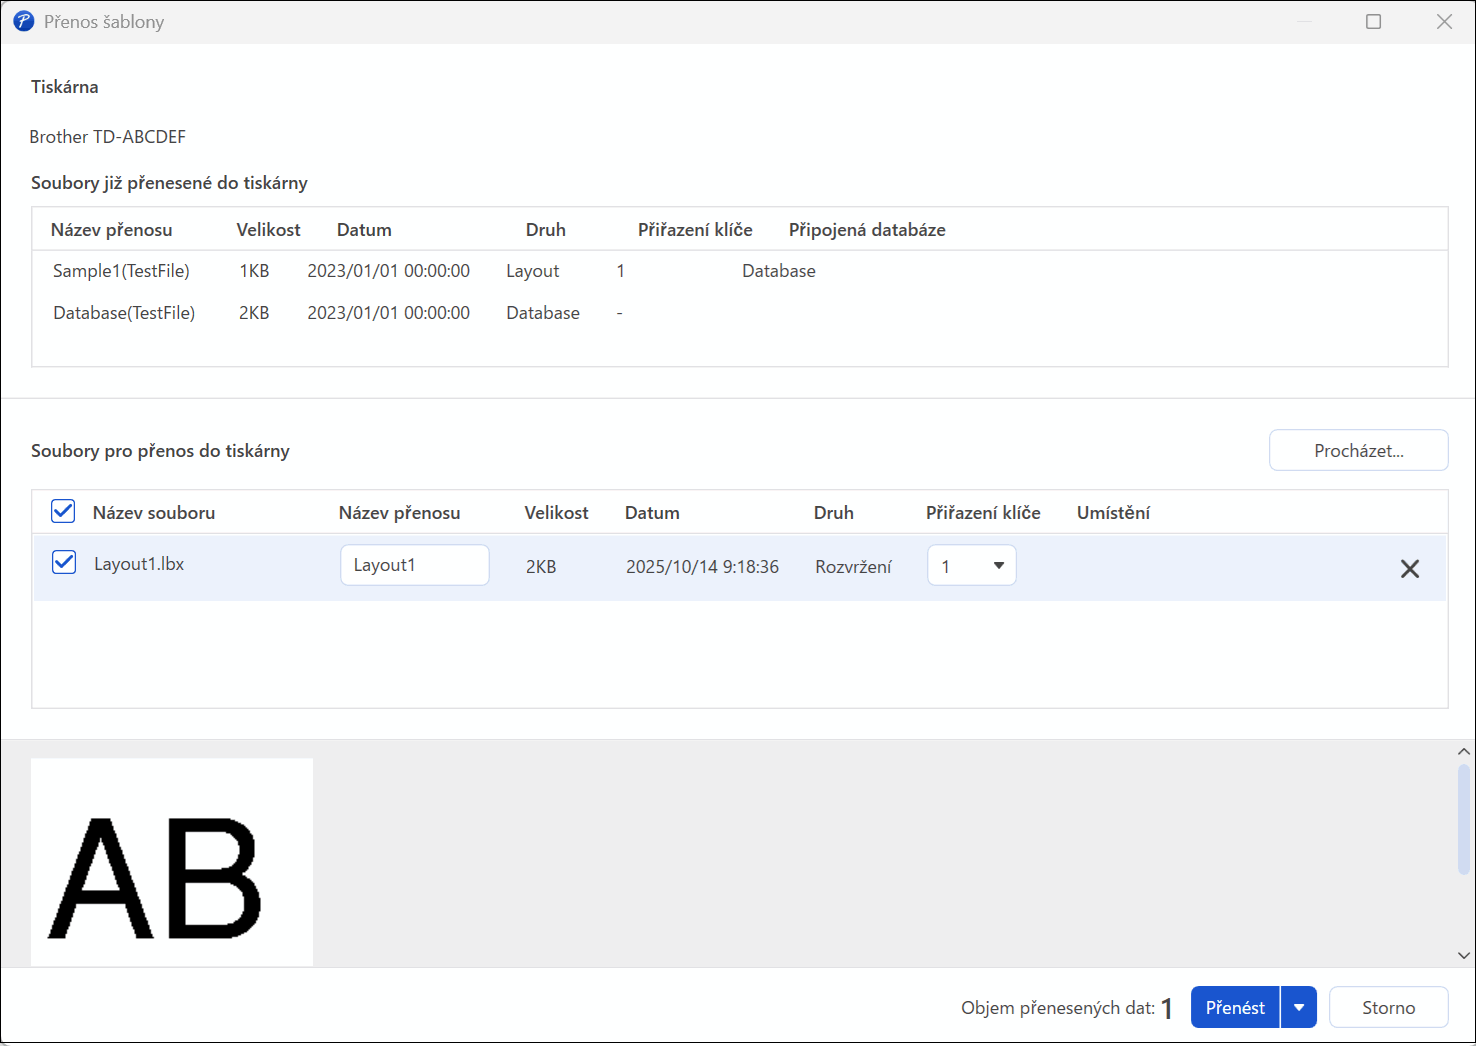
Task: Open file browser with Procházet button
Action: point(1358,451)
